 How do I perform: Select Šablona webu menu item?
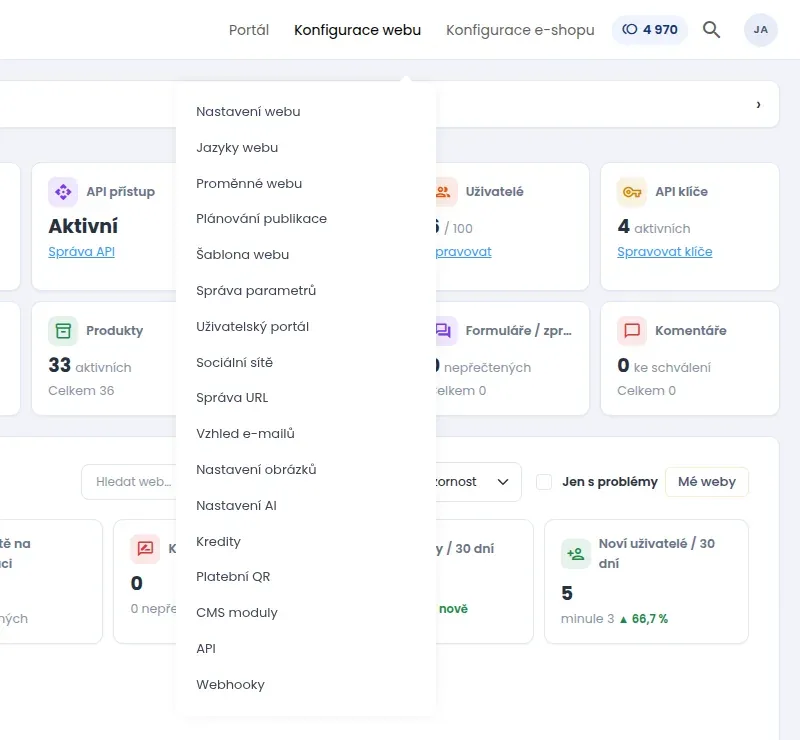coord(242,254)
